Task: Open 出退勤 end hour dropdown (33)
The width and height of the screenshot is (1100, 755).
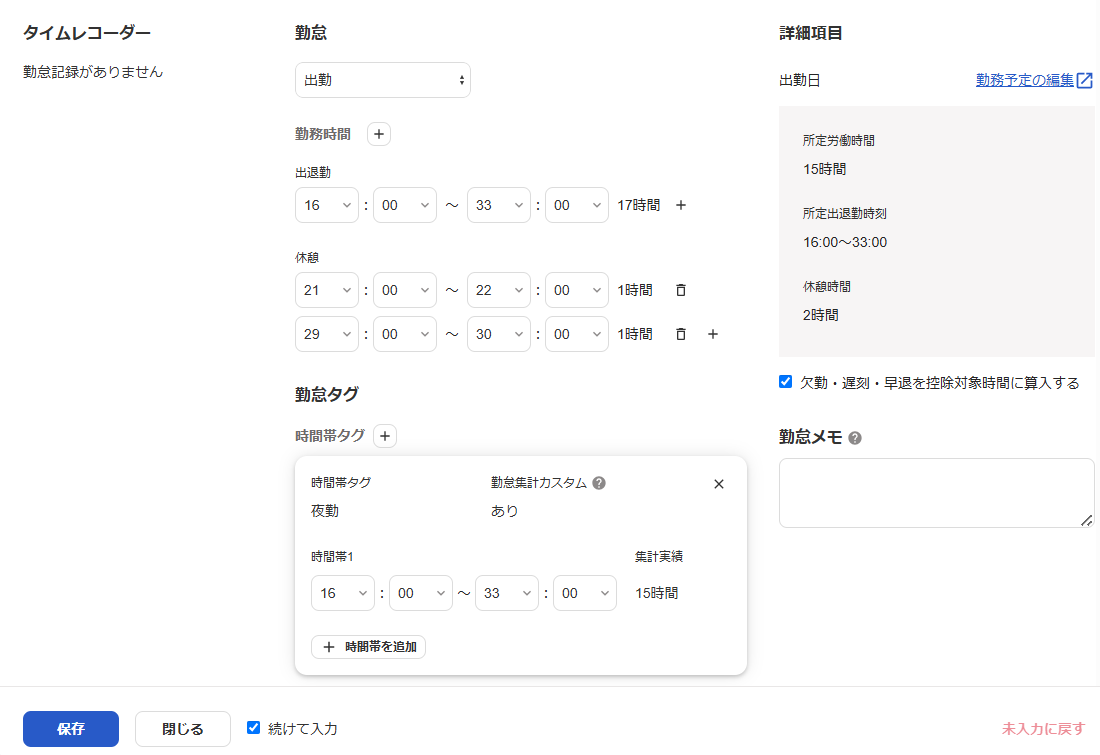Action: point(499,205)
